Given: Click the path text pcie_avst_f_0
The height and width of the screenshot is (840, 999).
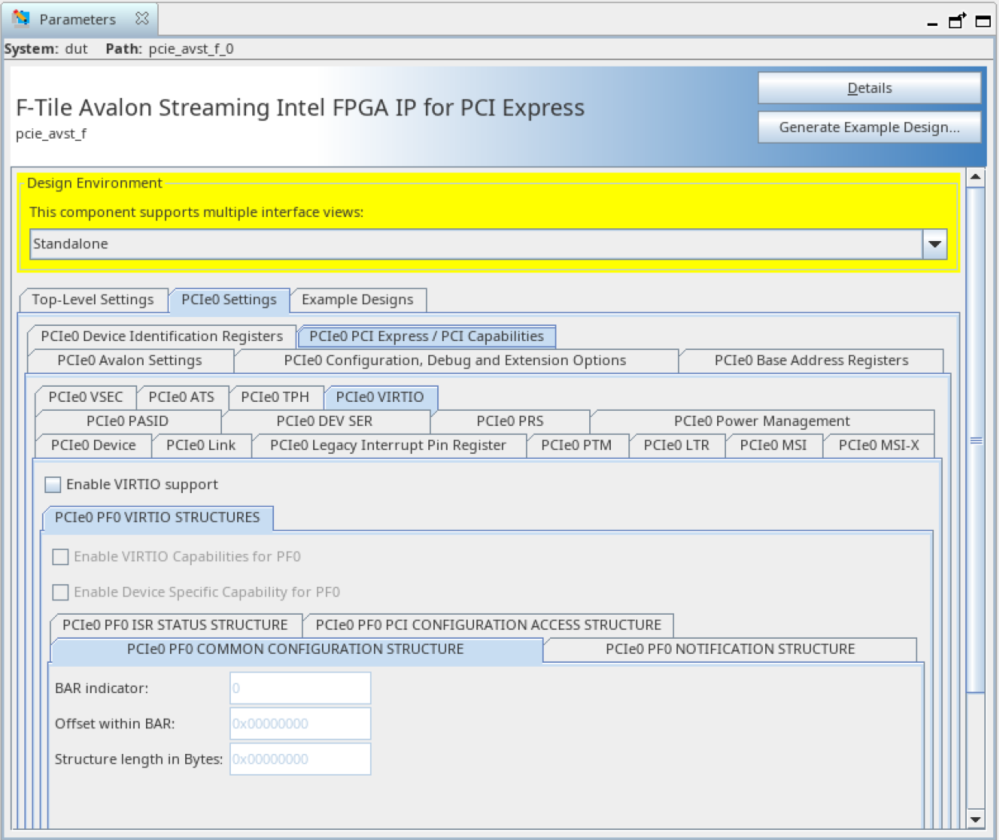Looking at the screenshot, I should 191,49.
